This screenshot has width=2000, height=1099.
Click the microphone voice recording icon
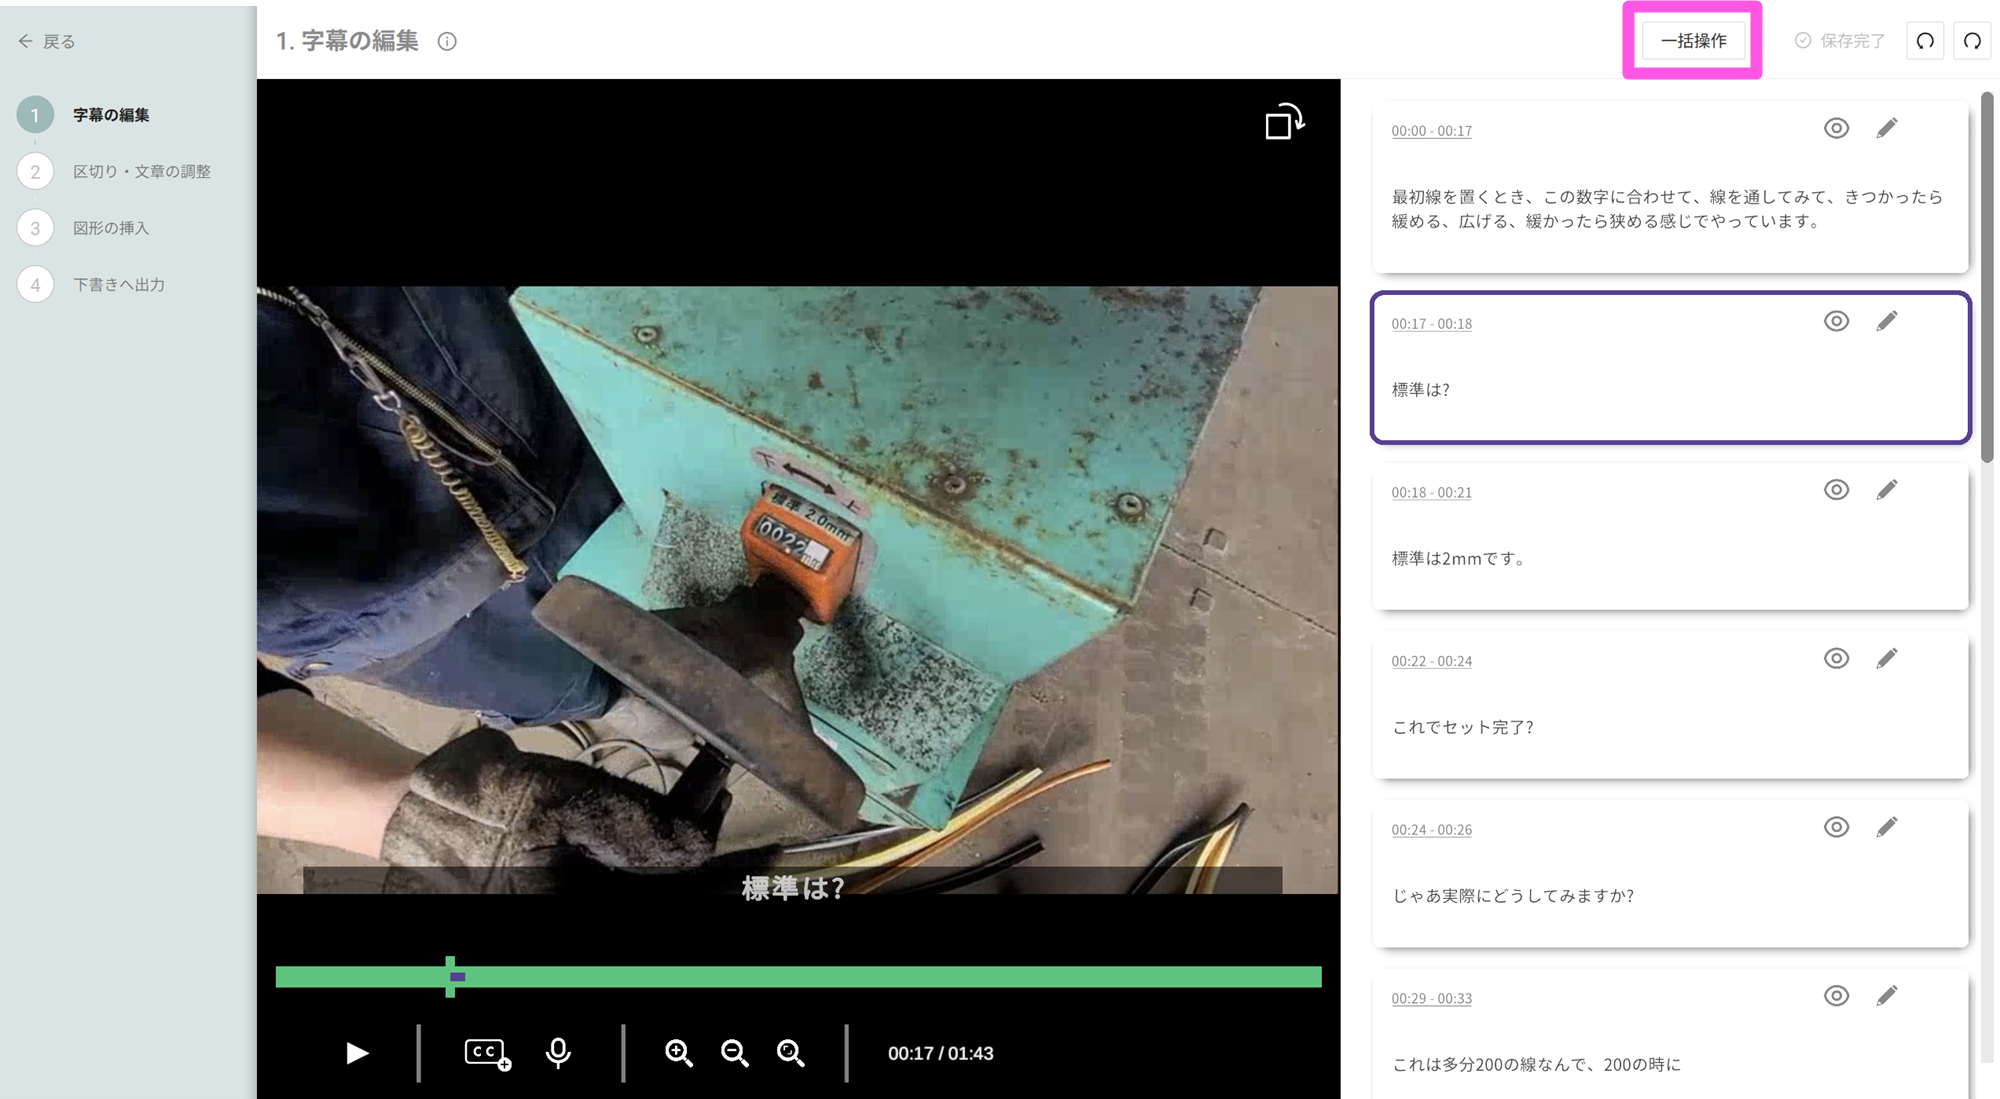558,1053
